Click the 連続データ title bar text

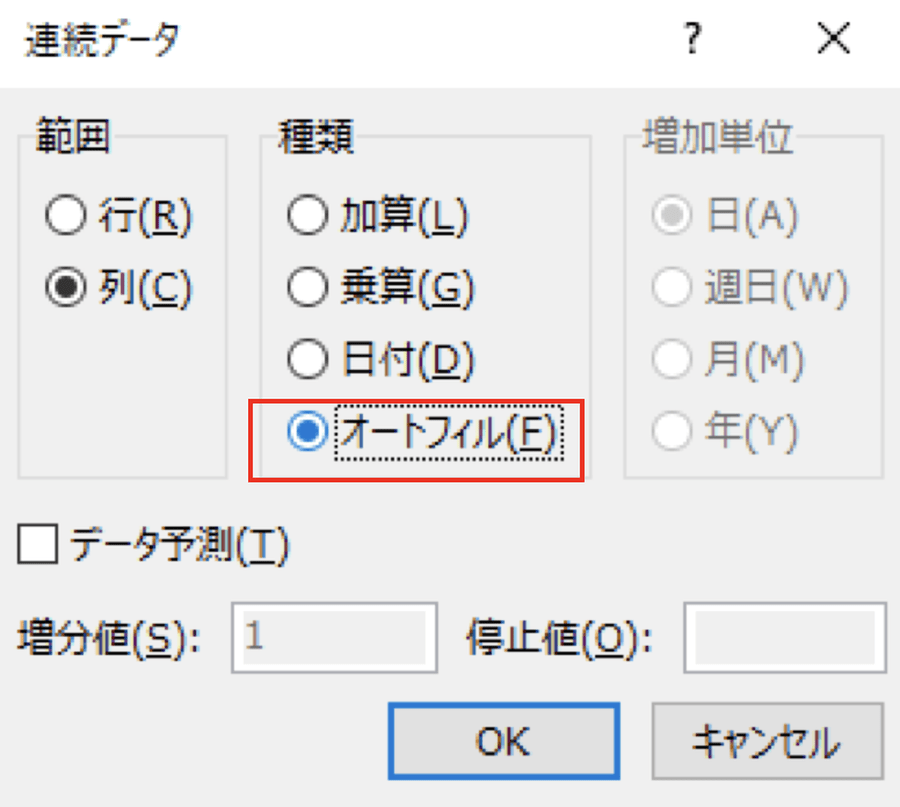click(x=99, y=41)
